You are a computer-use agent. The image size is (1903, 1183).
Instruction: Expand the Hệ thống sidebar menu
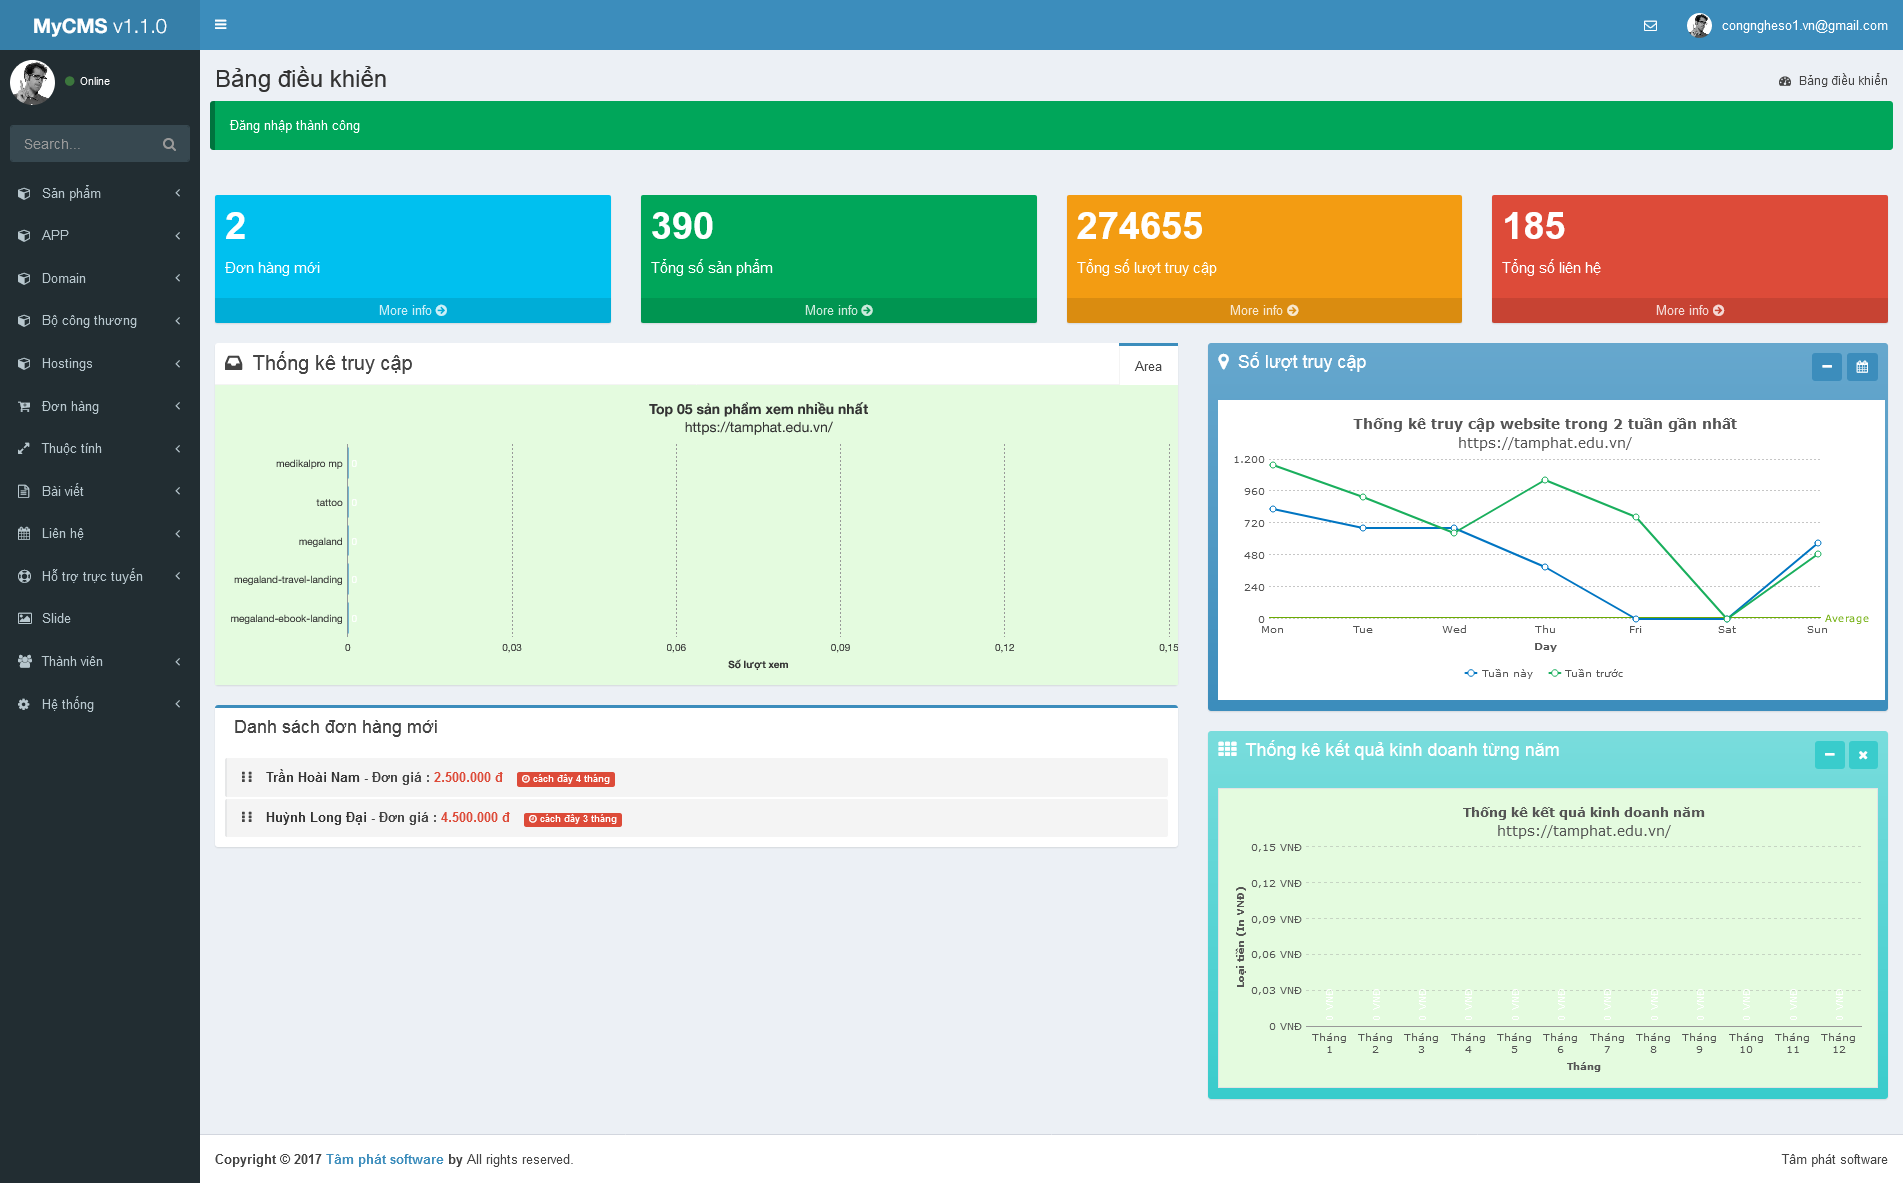click(100, 704)
